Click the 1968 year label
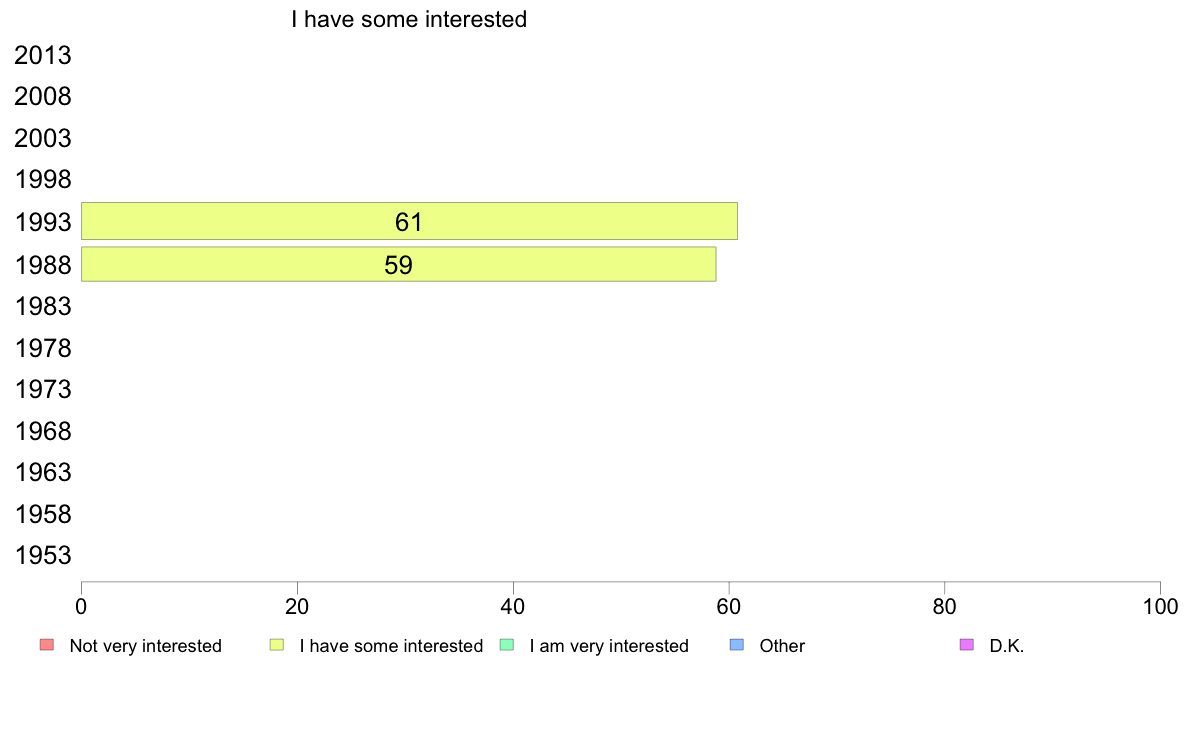The height and width of the screenshot is (736, 1188). click(x=43, y=431)
